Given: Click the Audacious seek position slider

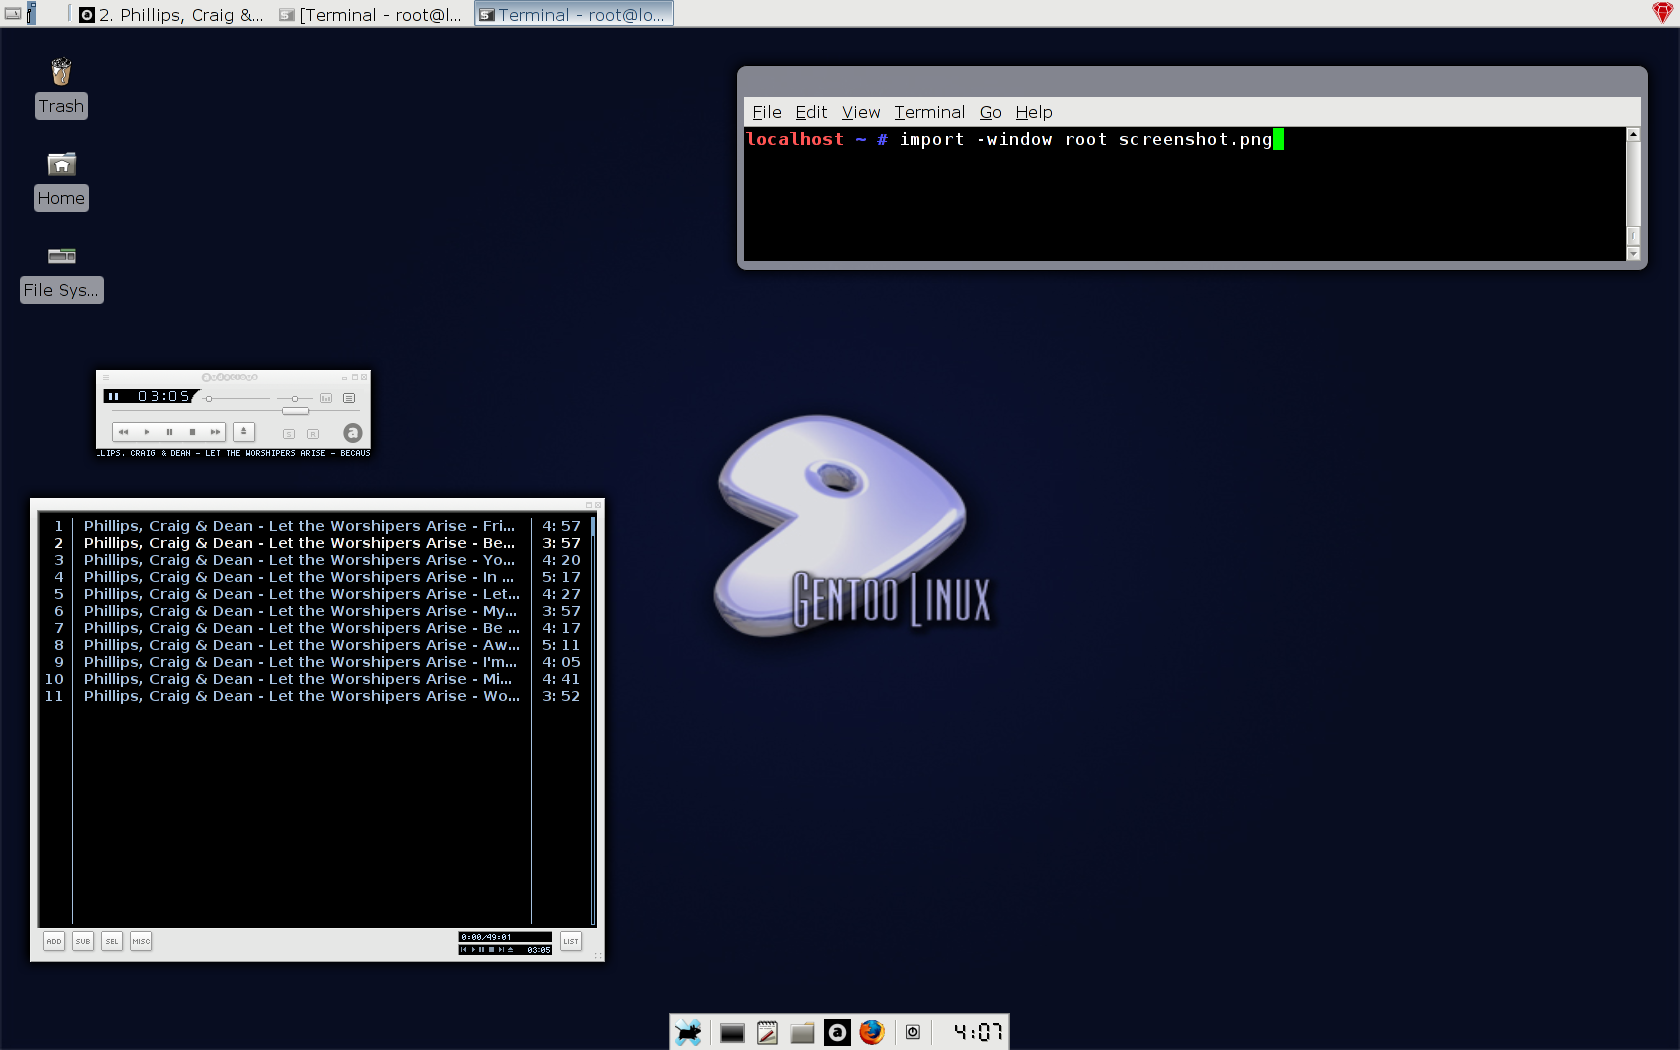Looking at the screenshot, I should pos(295,411).
